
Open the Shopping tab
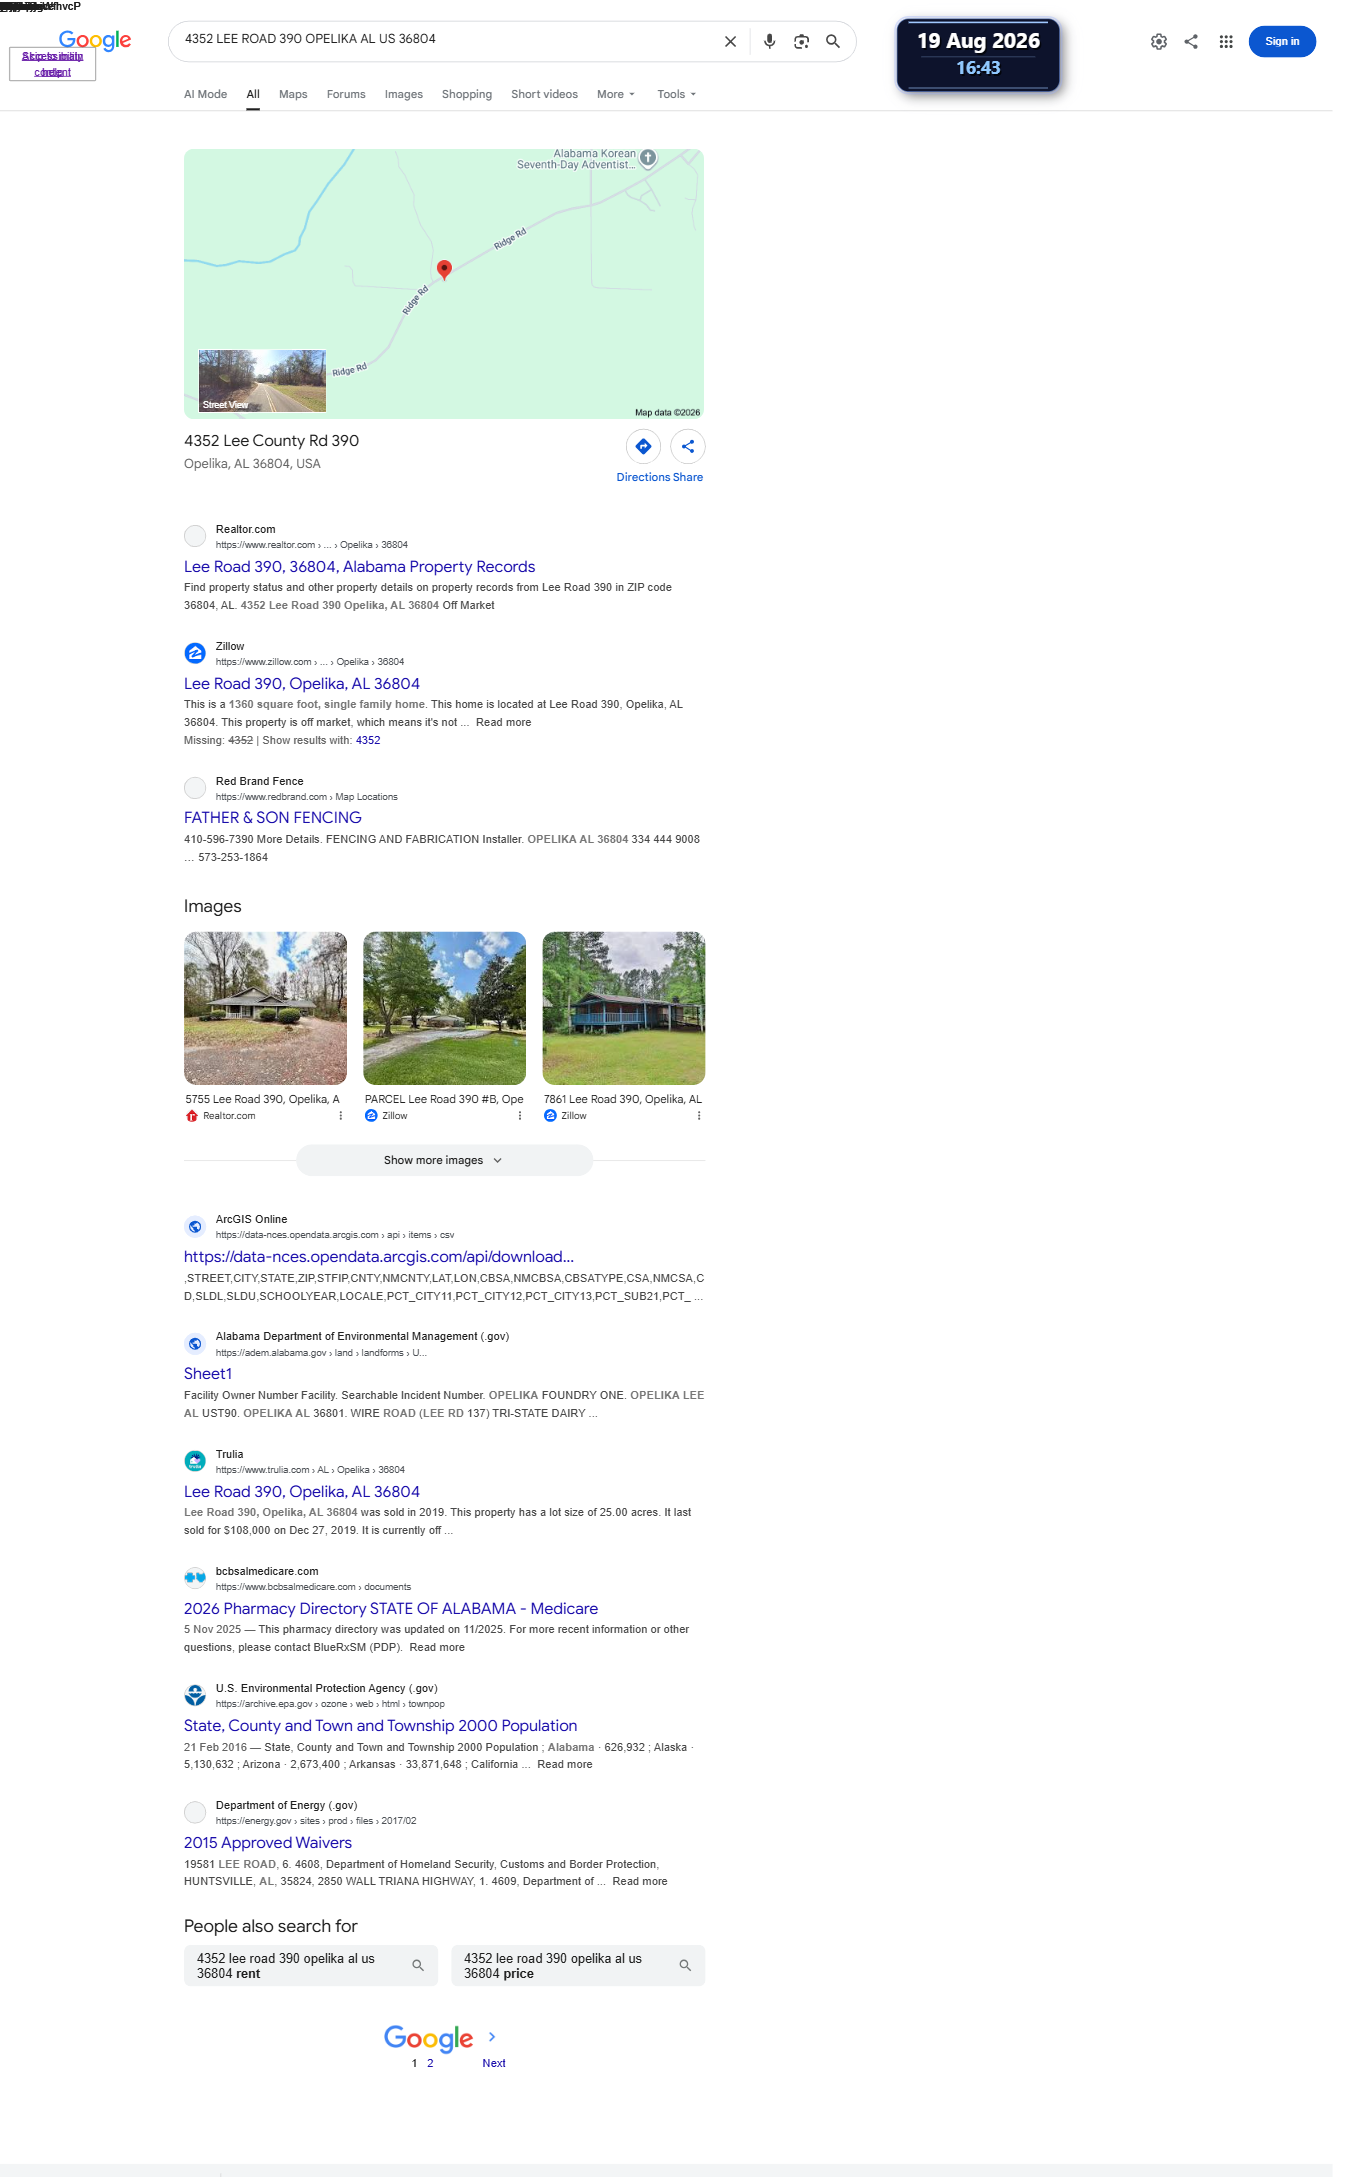(467, 94)
